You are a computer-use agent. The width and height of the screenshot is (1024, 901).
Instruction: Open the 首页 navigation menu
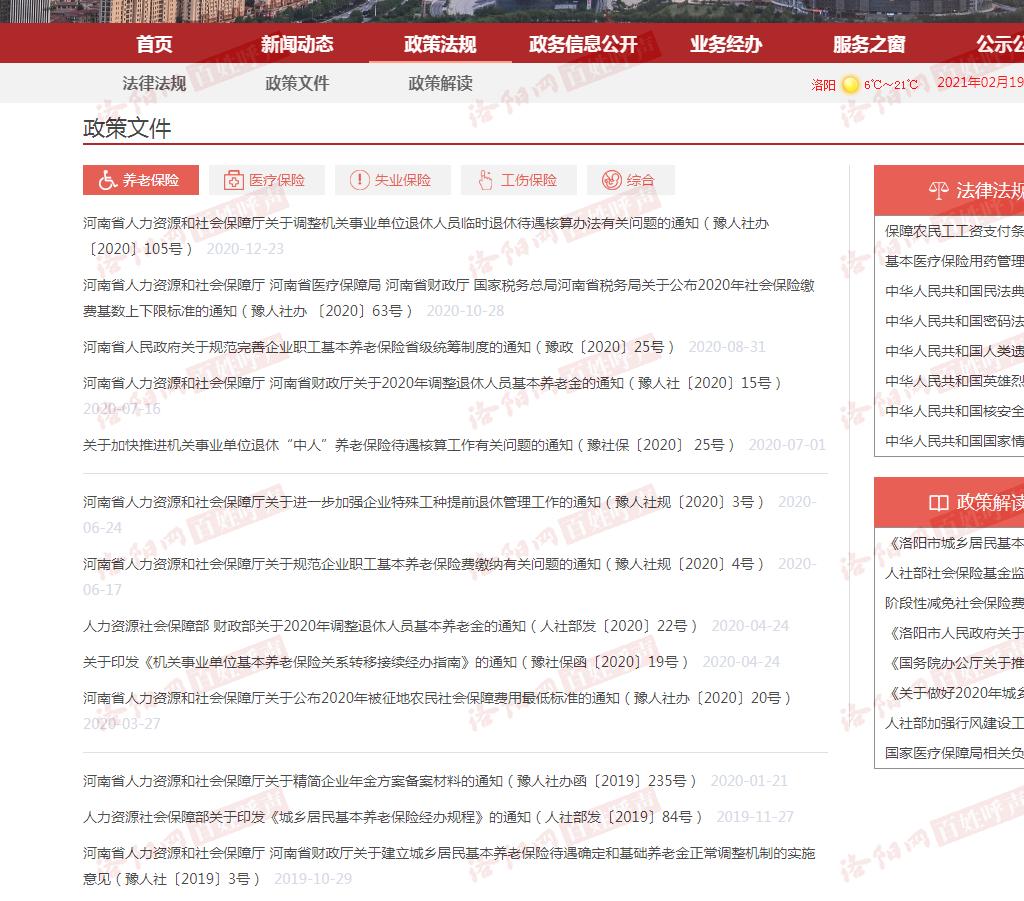pos(154,44)
